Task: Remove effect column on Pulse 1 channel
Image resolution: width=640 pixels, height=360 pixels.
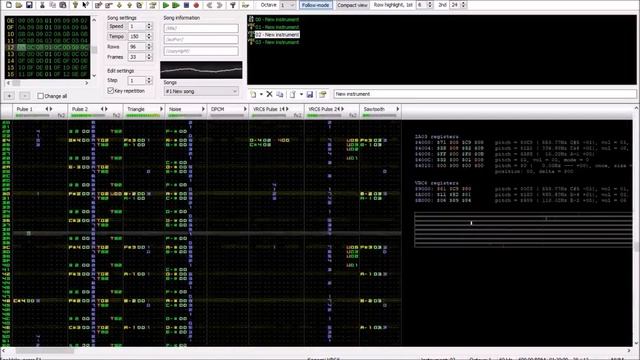Action: point(47,109)
